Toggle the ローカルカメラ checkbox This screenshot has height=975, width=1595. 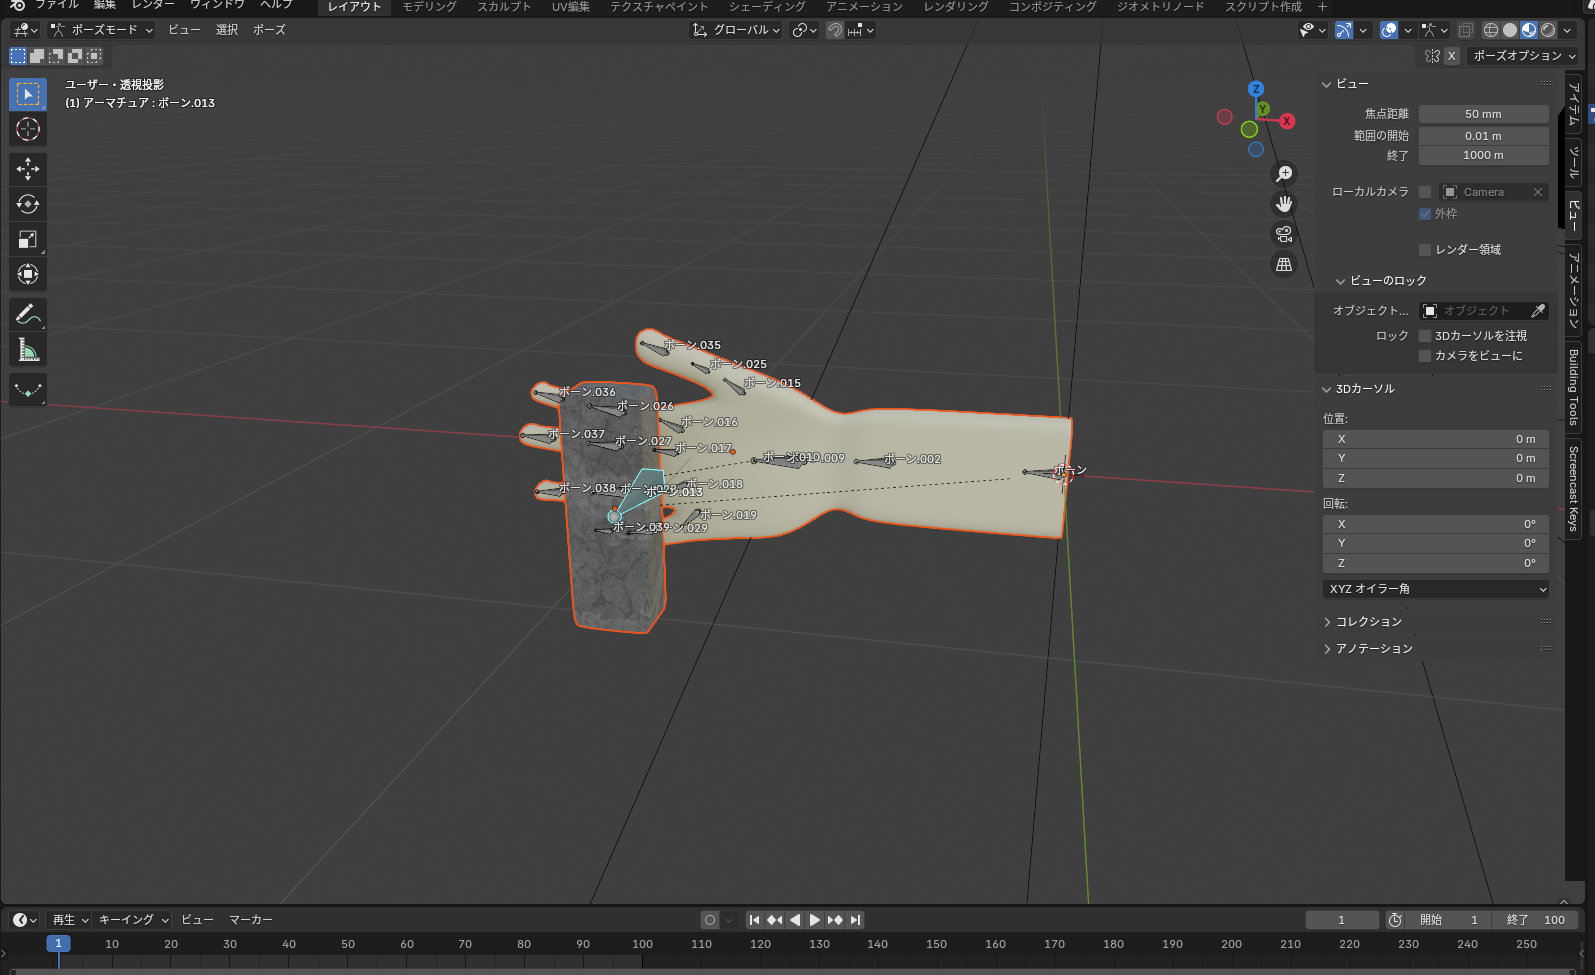1425,192
